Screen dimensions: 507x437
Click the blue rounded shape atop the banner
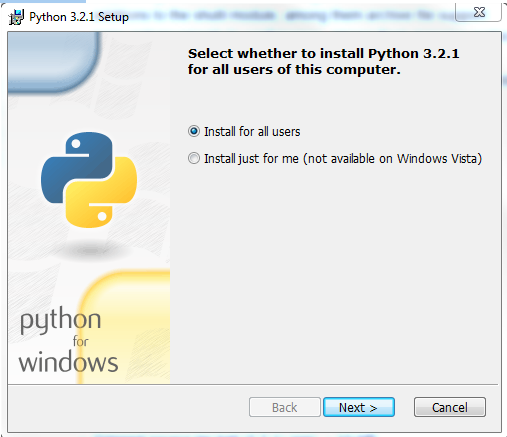53,62
